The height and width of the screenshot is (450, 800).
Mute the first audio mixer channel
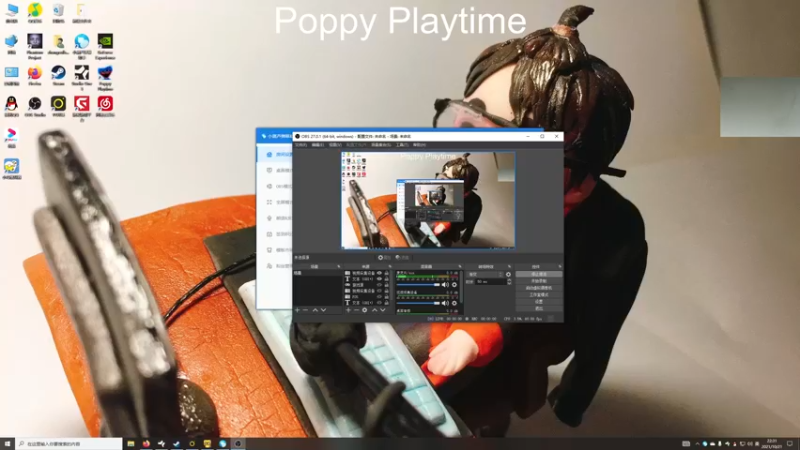click(x=445, y=285)
